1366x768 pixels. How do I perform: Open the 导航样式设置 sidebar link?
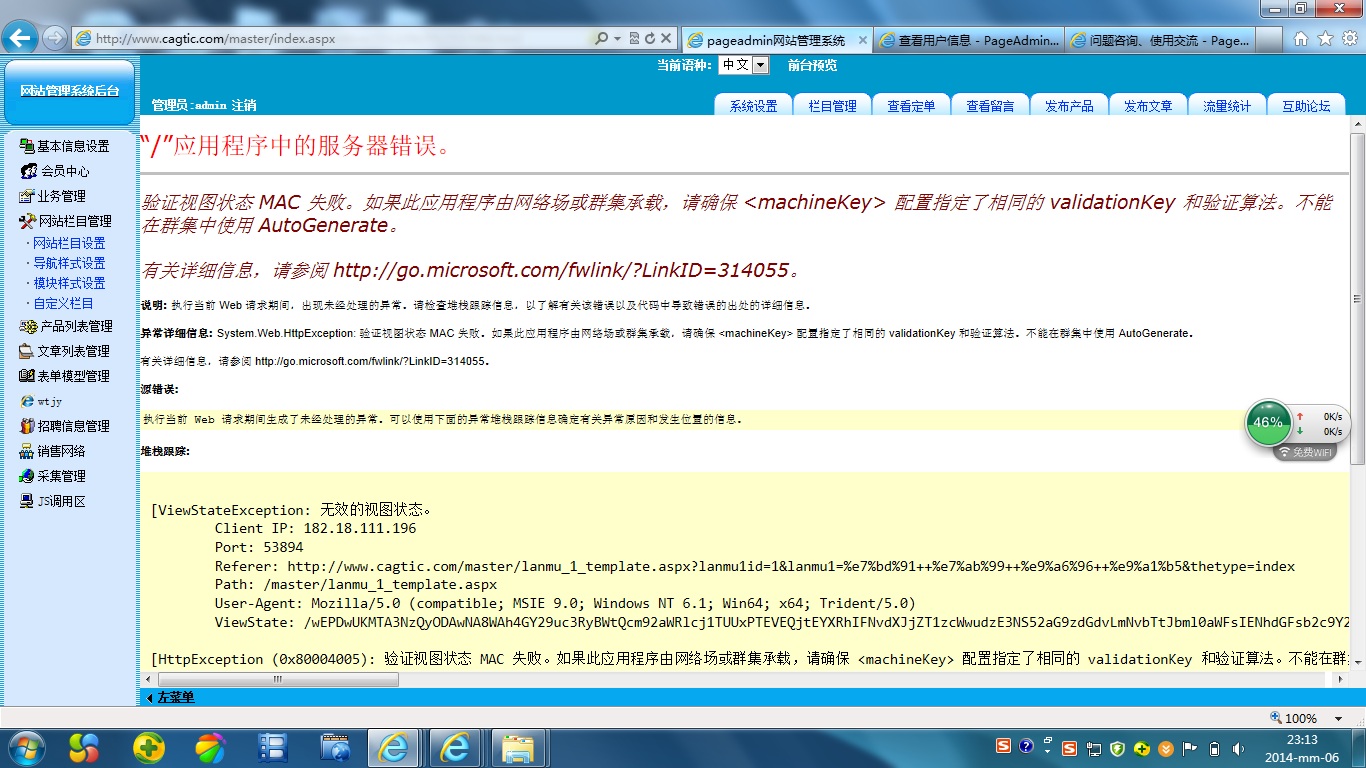point(69,263)
